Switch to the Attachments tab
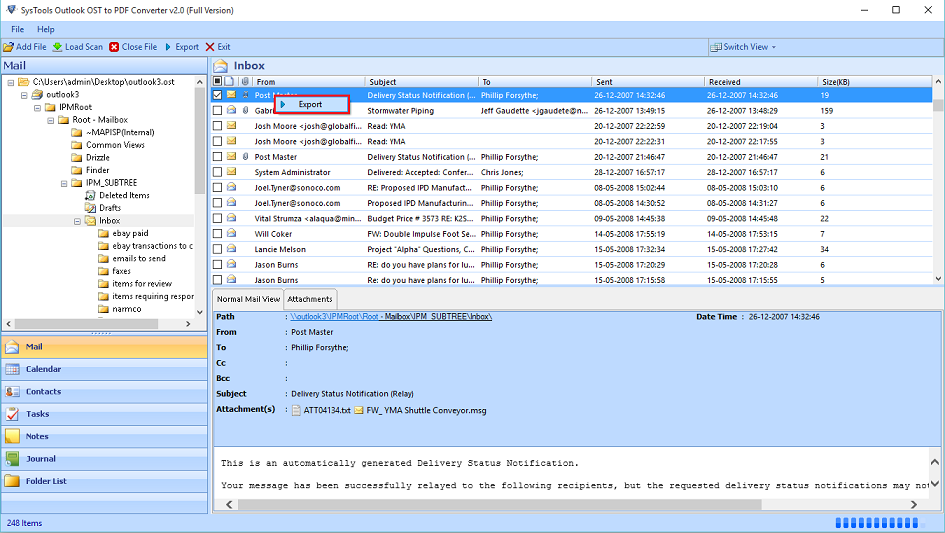 click(x=310, y=299)
